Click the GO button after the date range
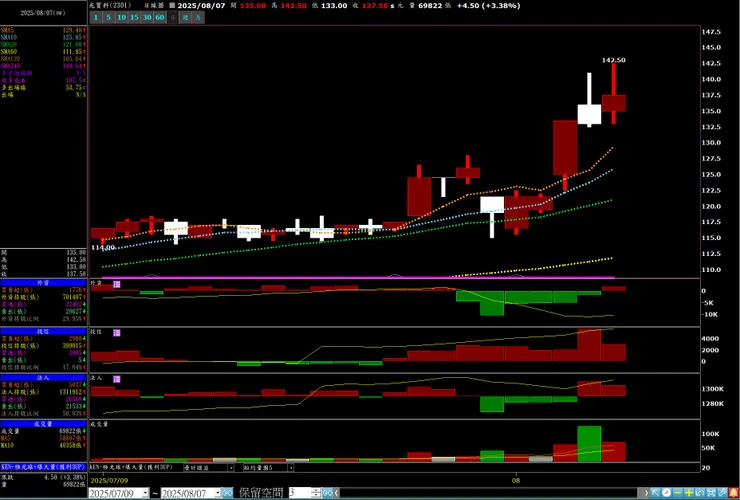This screenshot has height=500, width=740. click(x=227, y=493)
